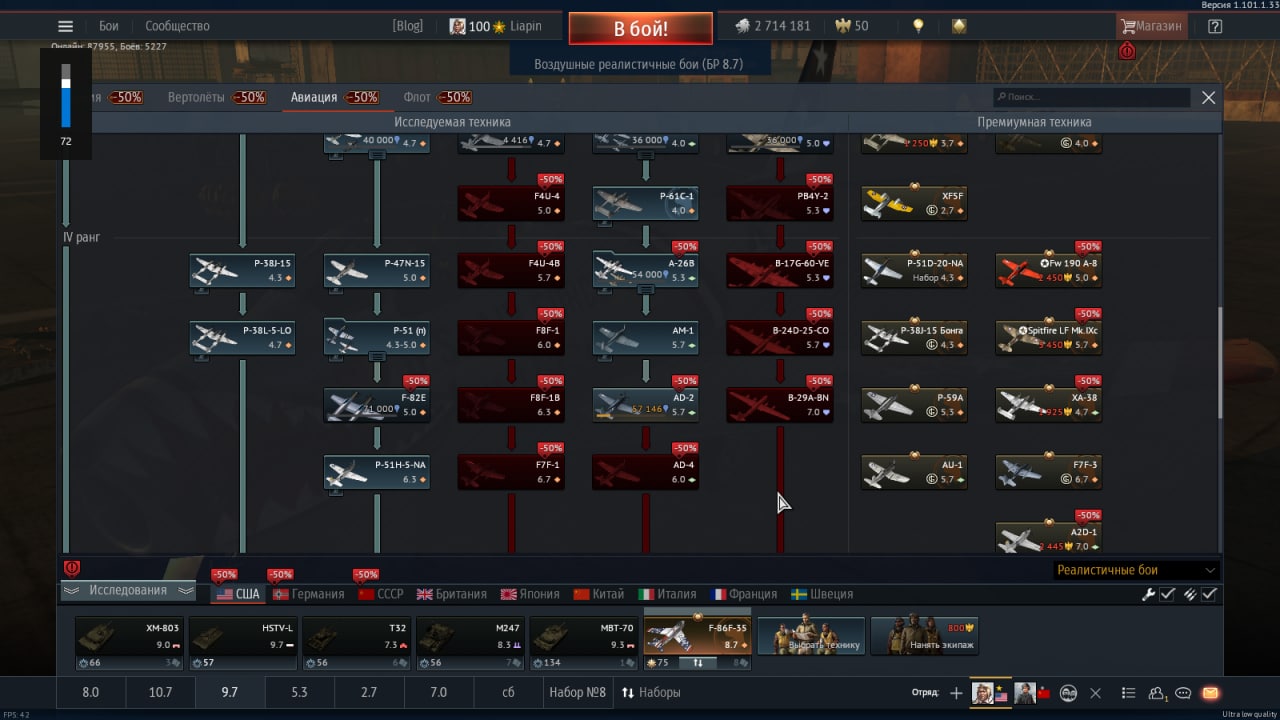Open the help question mark icon

coord(1215,27)
